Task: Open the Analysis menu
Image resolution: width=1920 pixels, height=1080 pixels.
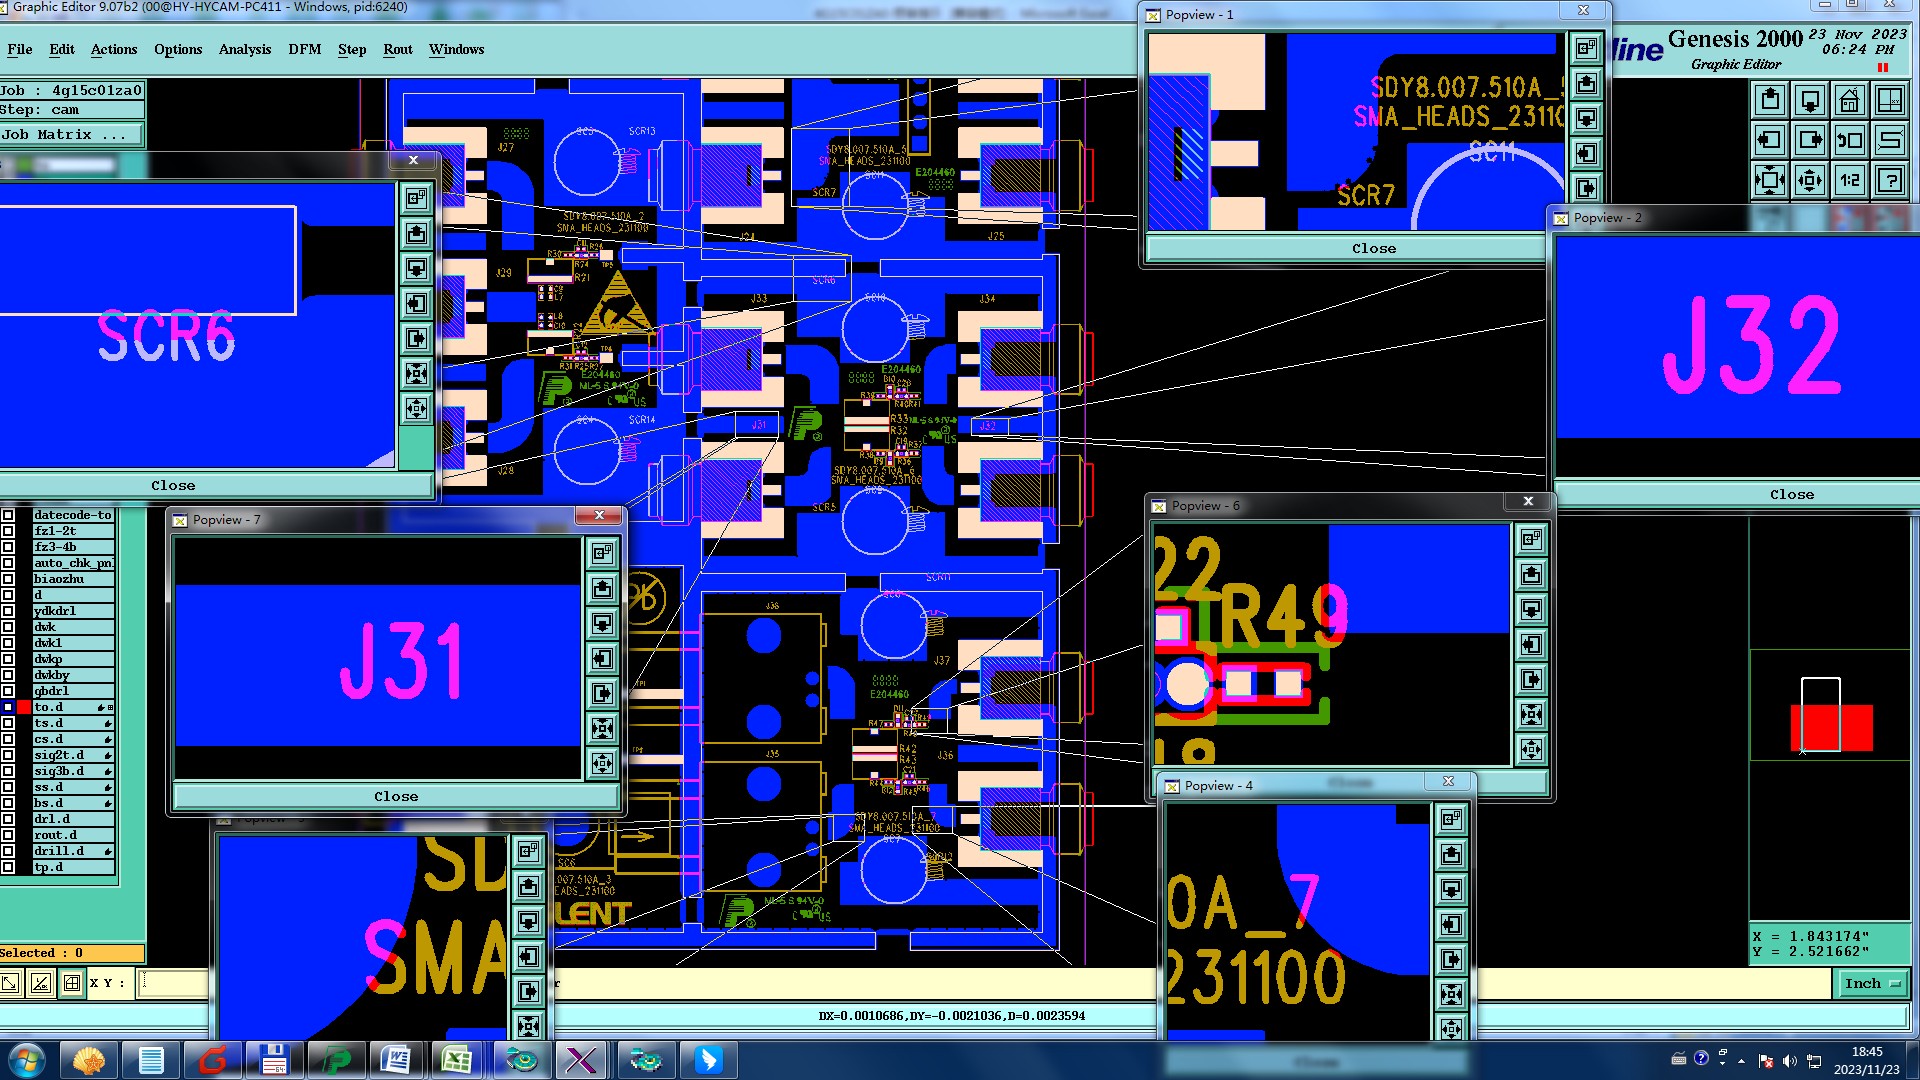Action: (244, 49)
